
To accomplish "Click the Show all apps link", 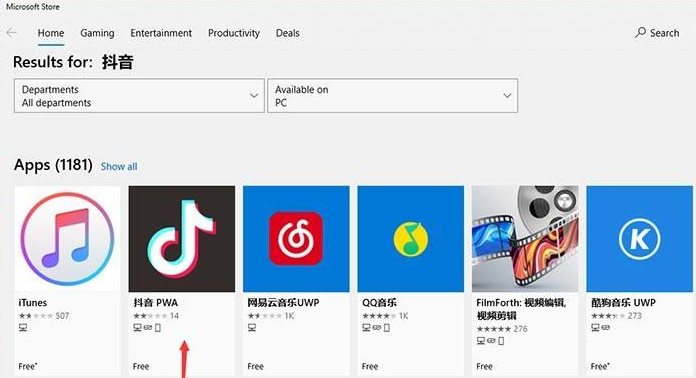I will 119,167.
